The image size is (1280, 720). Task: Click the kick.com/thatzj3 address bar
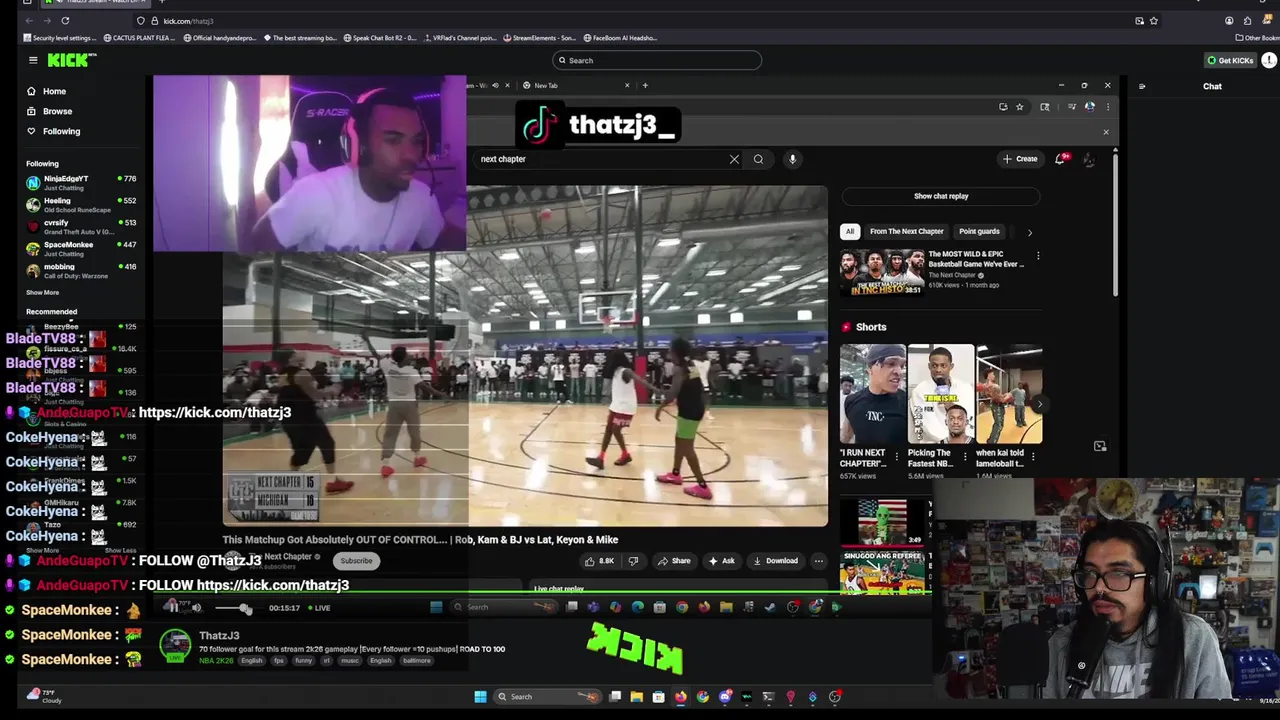pos(640,21)
